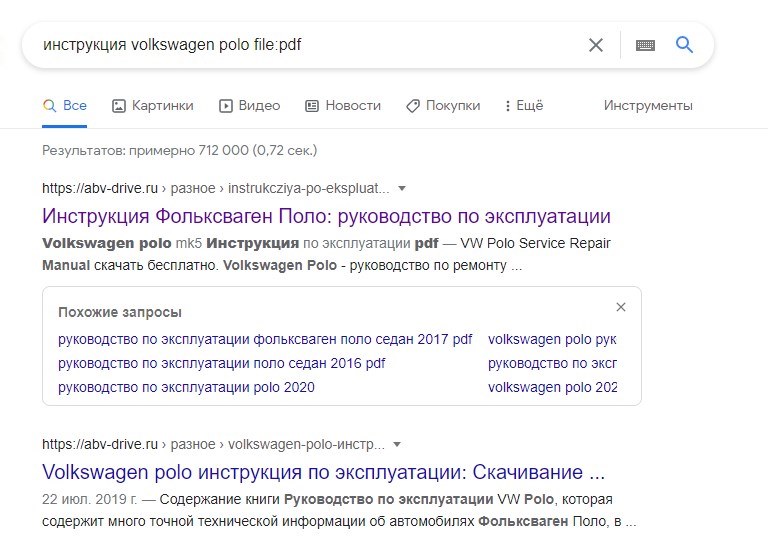This screenshot has height=560, width=768.
Task: Expand dropdown arrow beside volkswagen-polo-инстр URL
Action: pyautogui.click(x=397, y=444)
